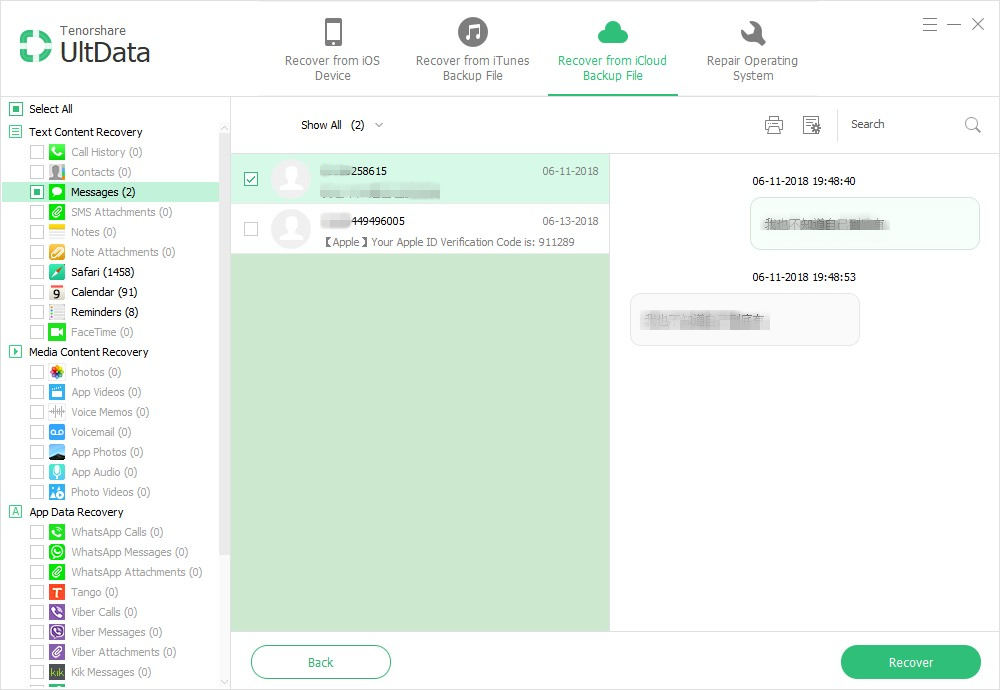Click the Notes icon
This screenshot has width=1000, height=690.
(x=57, y=232)
